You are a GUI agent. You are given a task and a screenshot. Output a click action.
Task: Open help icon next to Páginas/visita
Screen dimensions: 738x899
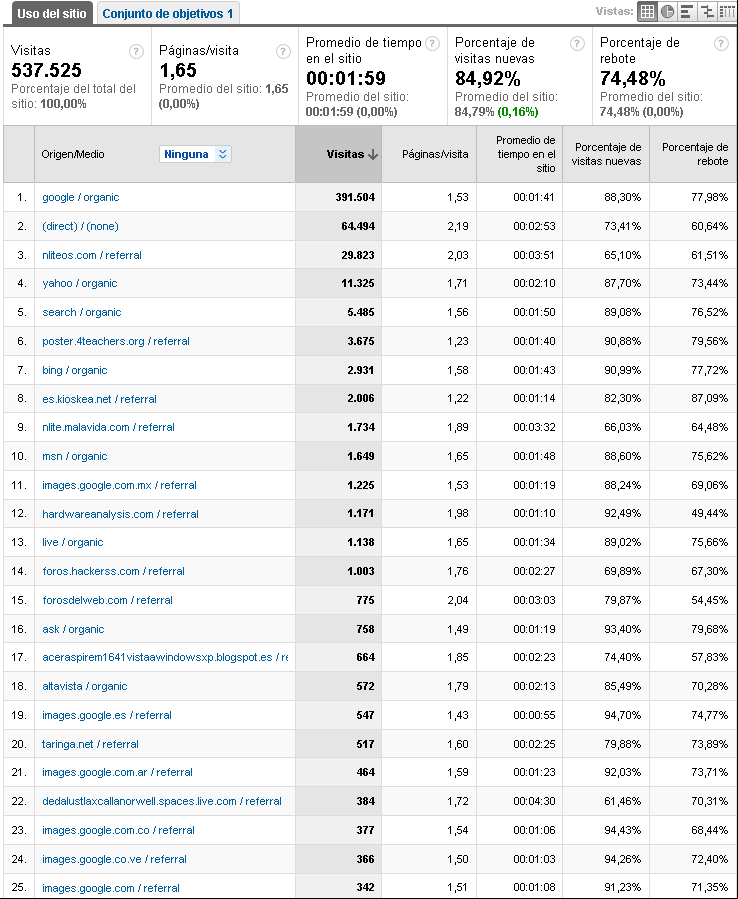[283, 52]
